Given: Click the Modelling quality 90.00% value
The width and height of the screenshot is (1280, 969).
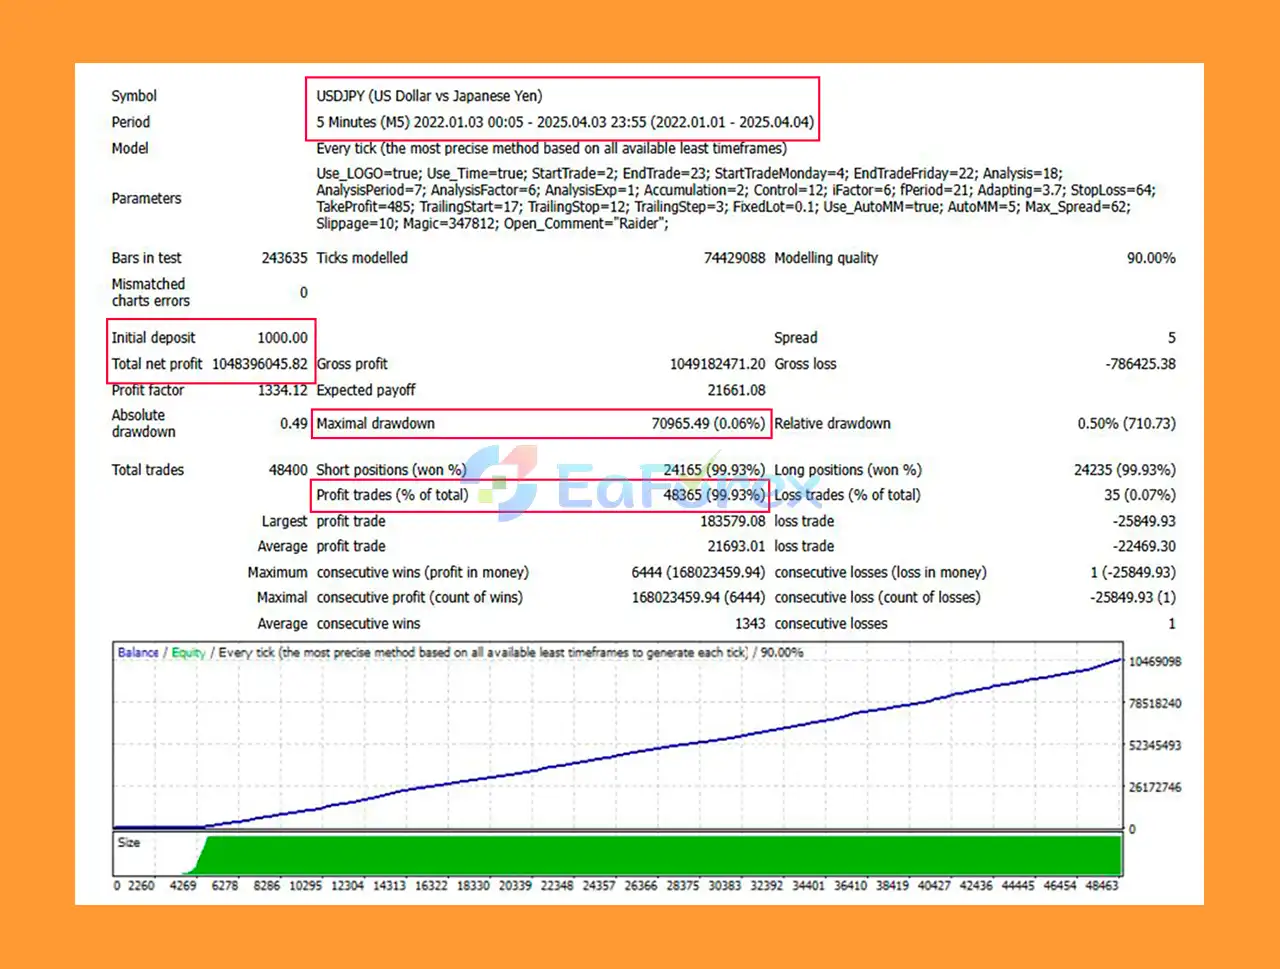Looking at the screenshot, I should [1151, 258].
